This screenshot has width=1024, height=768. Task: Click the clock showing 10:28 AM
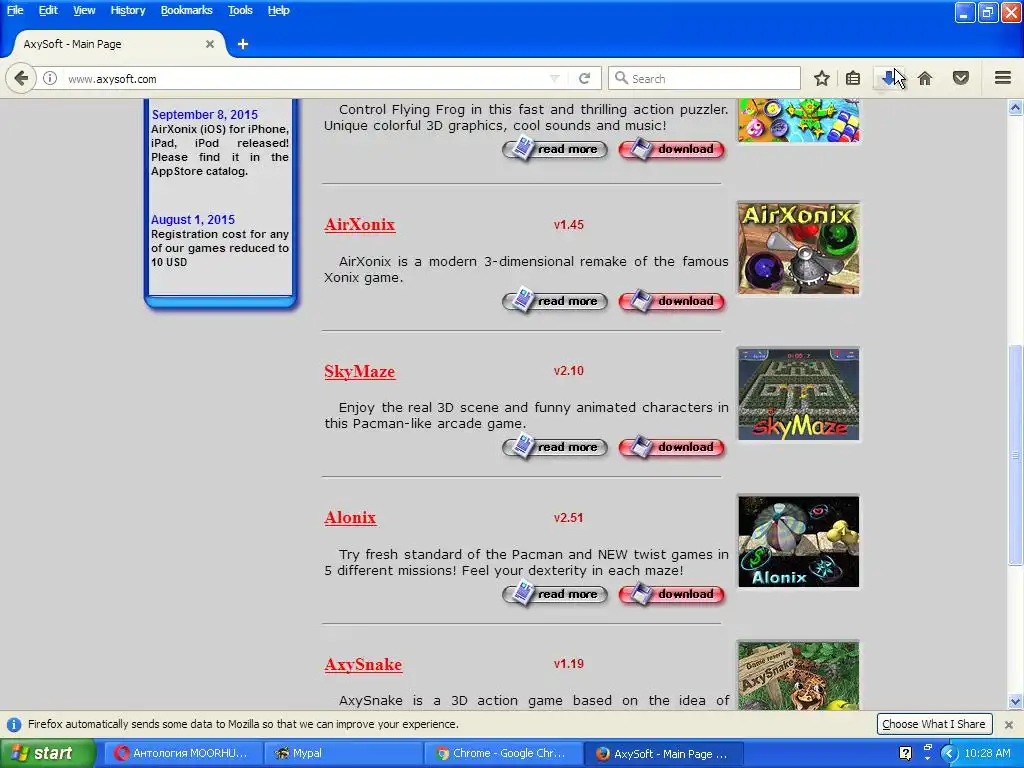987,754
